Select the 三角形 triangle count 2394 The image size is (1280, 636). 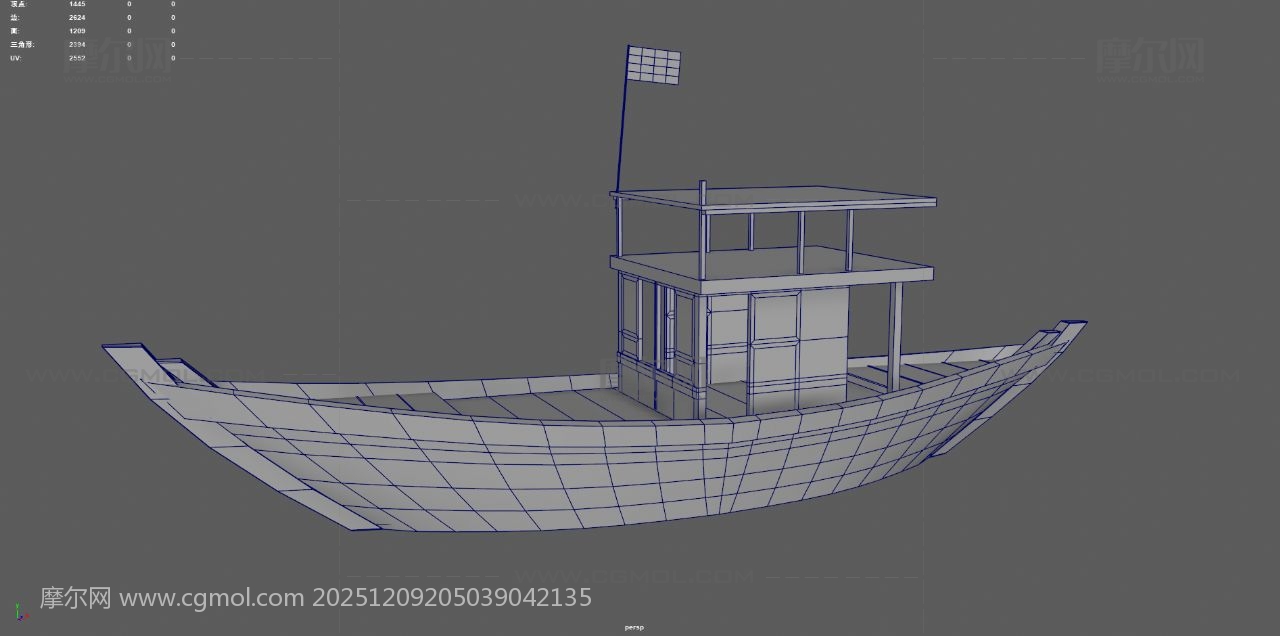77,45
